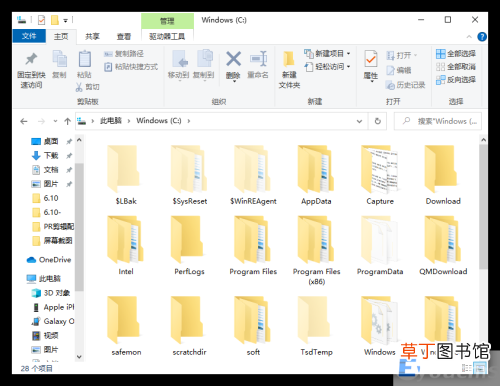Open the New item dropdown
Screen dimensions: 500x386
327,53
